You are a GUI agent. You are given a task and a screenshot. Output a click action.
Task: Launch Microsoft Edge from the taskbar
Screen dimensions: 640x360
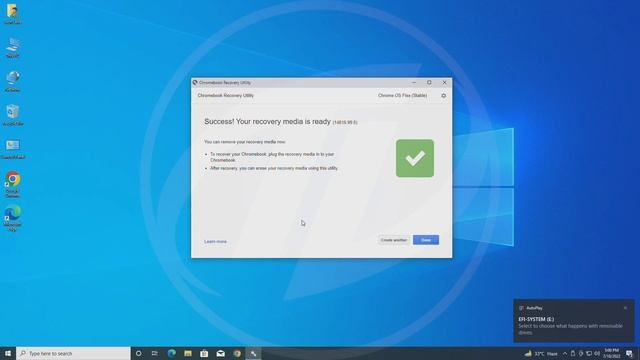171,353
